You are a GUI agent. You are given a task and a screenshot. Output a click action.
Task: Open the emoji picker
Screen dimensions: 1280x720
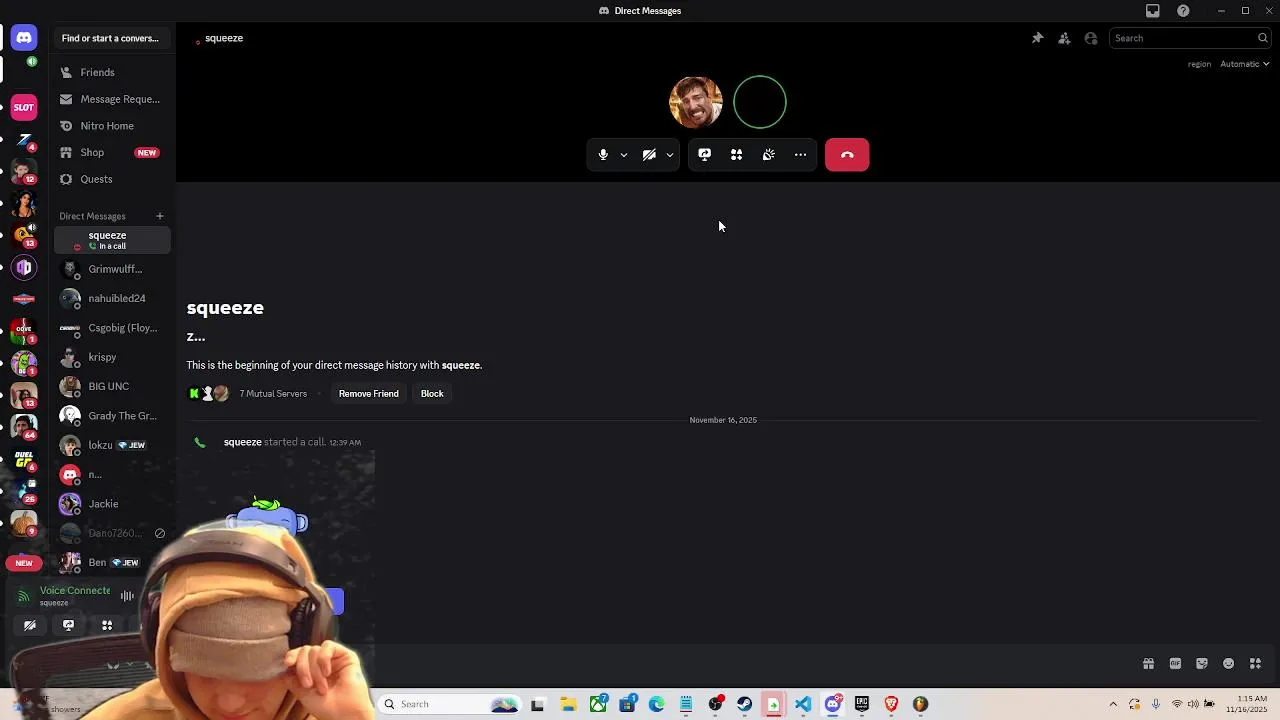pos(1229,664)
